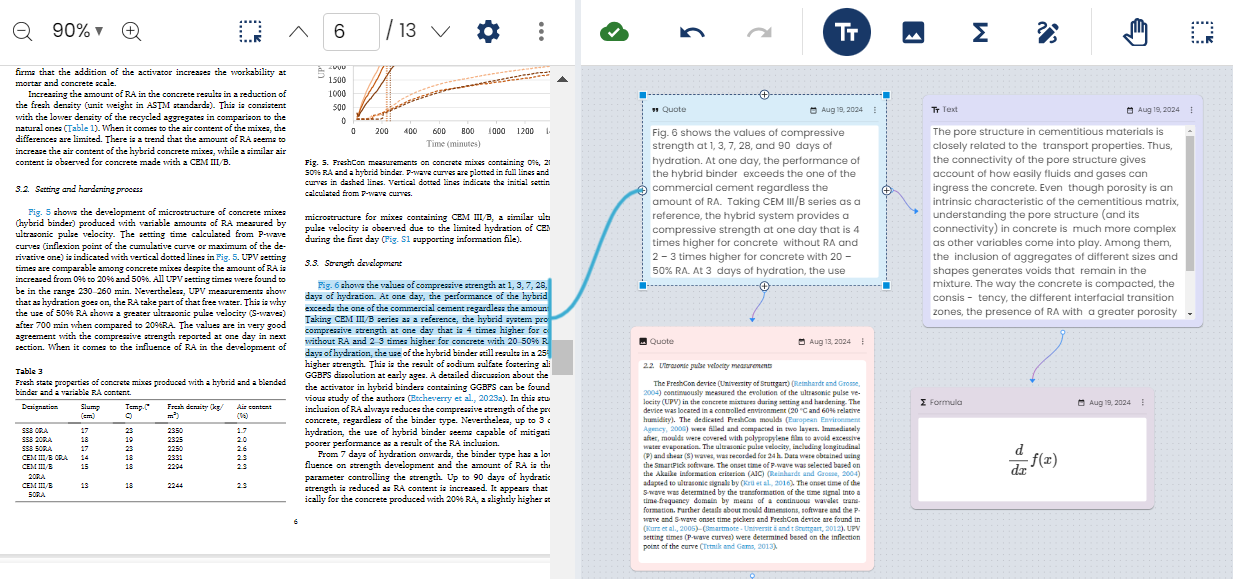Viewport: 1233px width, 579px height.
Task: Click the redo arrow icon
Action: point(757,31)
